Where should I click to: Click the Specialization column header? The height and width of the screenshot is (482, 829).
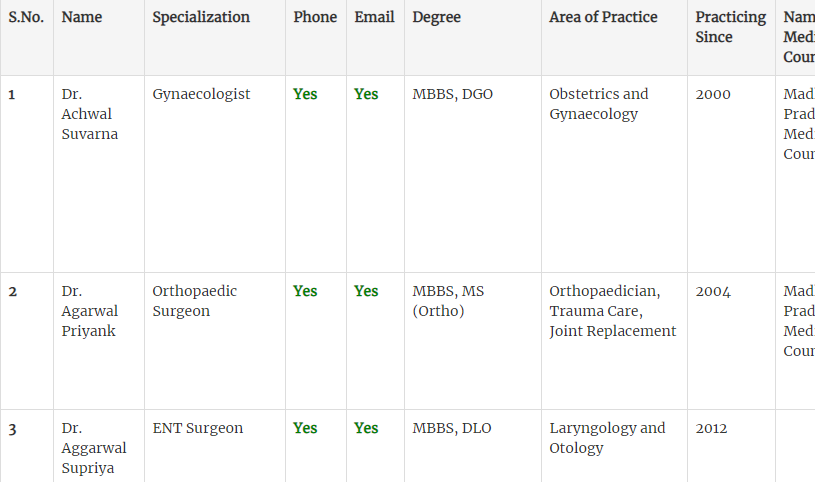201,17
